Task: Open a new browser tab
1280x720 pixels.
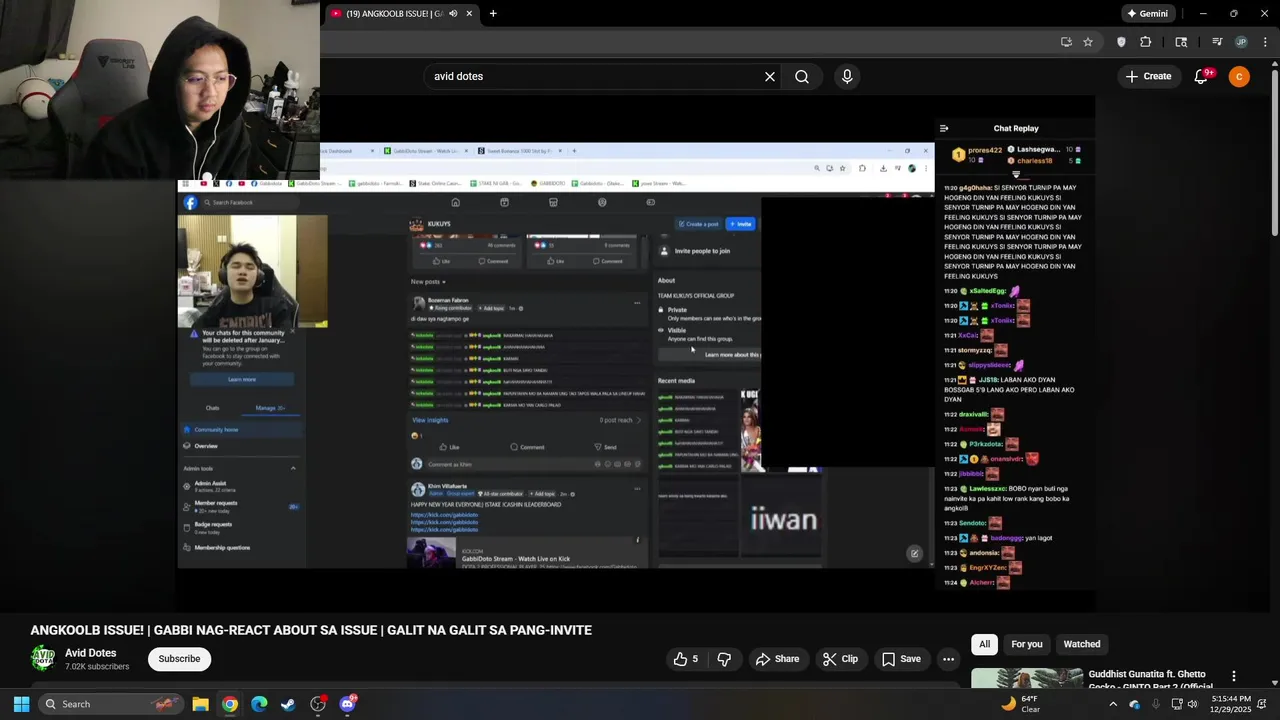Action: click(x=493, y=14)
